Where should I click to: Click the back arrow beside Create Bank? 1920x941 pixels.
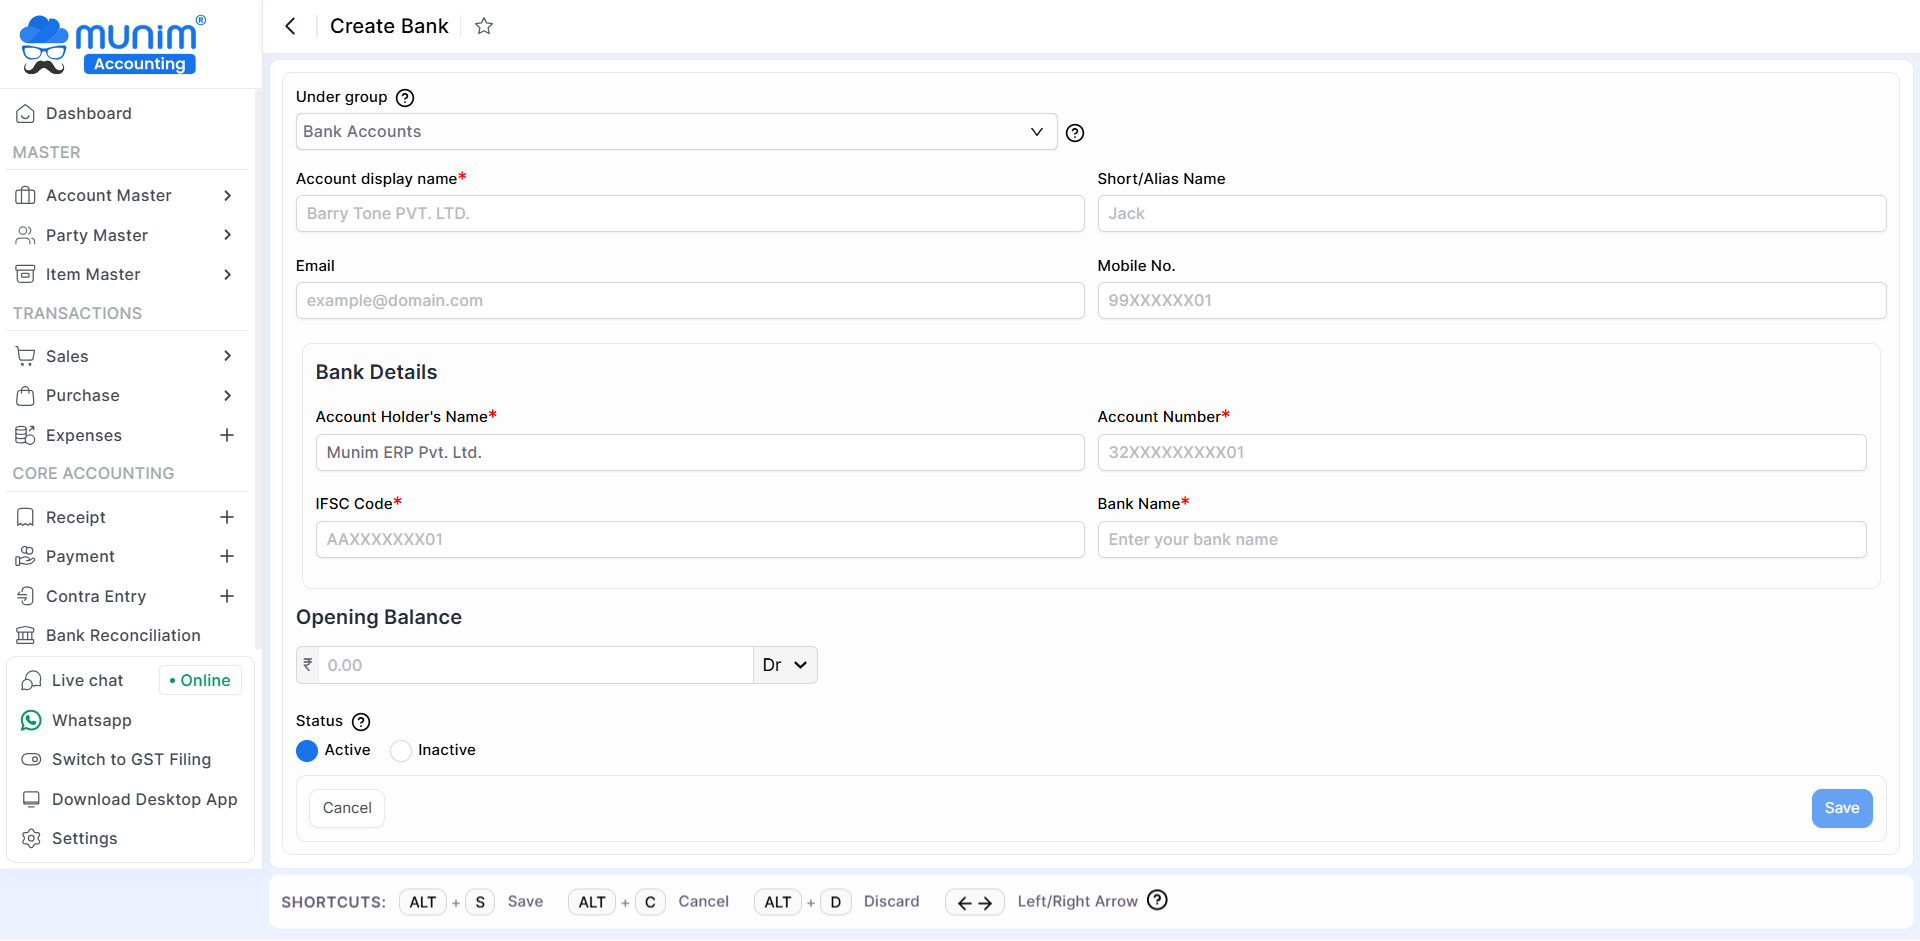[x=290, y=26]
